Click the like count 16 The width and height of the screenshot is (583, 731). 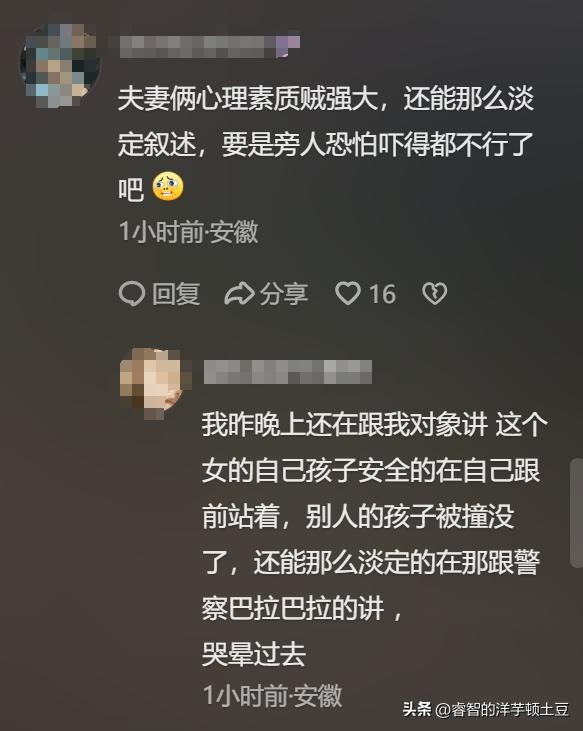383,294
